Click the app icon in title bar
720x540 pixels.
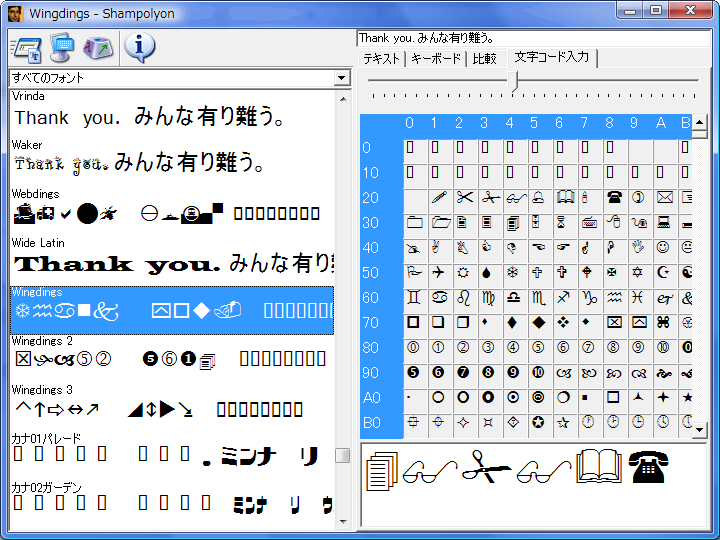click(15, 13)
